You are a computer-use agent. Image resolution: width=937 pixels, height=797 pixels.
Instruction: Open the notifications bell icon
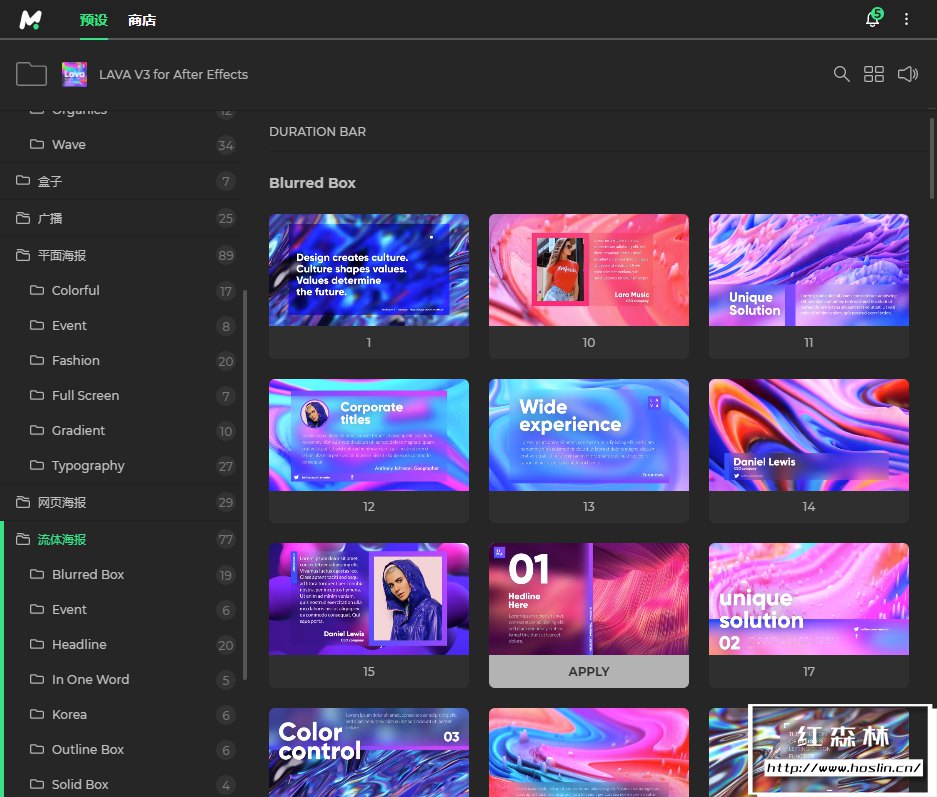(x=874, y=19)
